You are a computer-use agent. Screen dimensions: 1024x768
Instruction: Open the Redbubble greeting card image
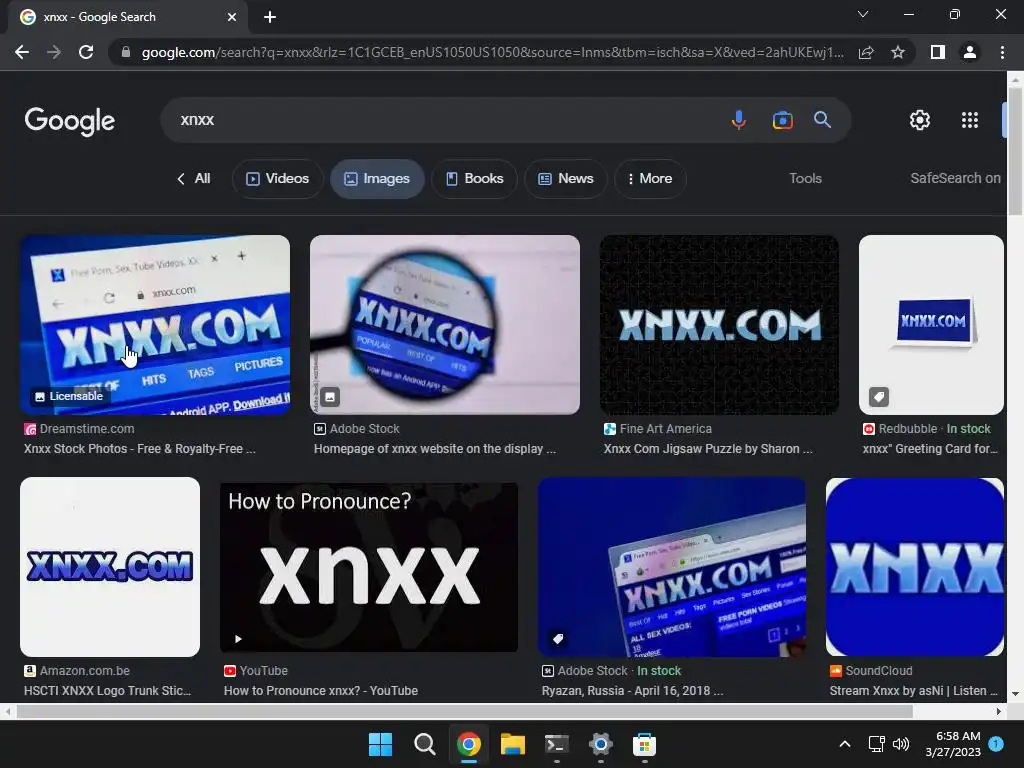(x=931, y=325)
